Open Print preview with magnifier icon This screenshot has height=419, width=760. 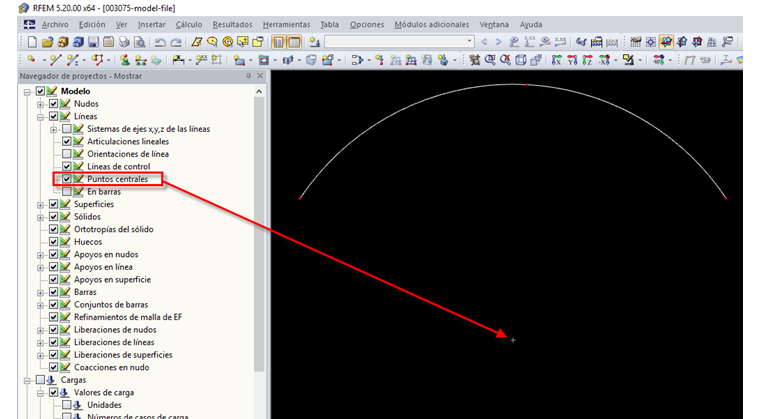click(140, 42)
